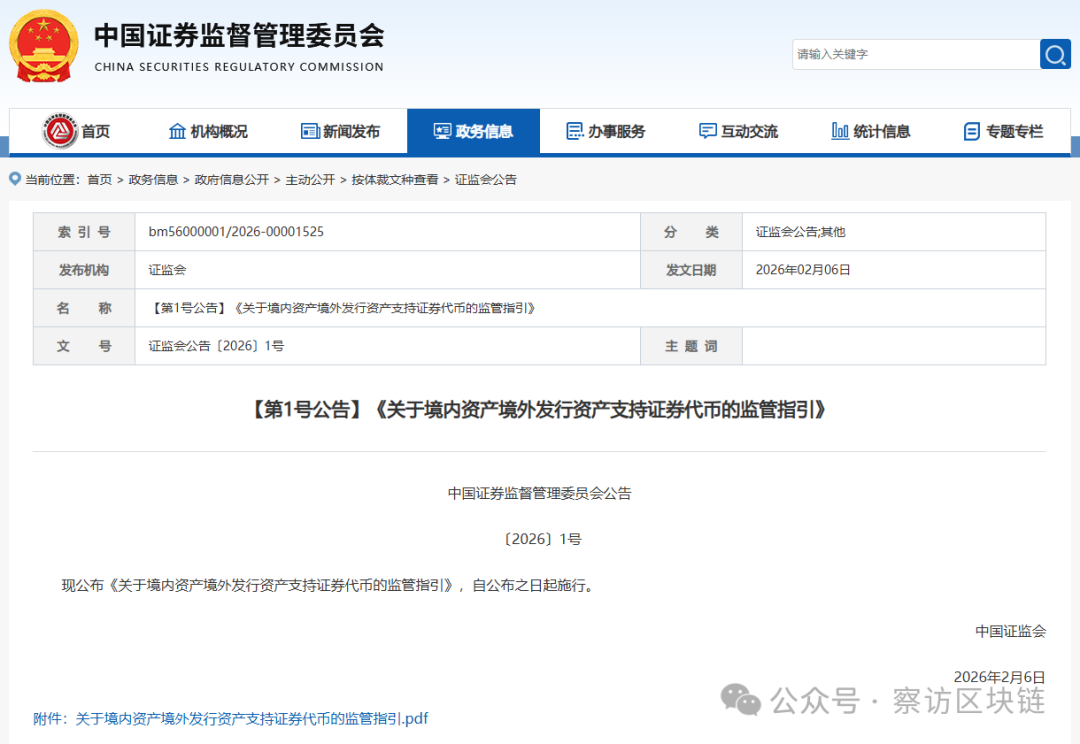Click the location pin icon in breadcrumb
The height and width of the screenshot is (744, 1080).
[x=15, y=179]
